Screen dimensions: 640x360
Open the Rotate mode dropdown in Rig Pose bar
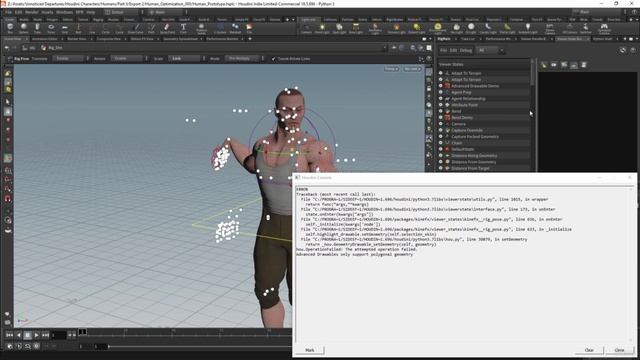pyautogui.click(x=128, y=59)
